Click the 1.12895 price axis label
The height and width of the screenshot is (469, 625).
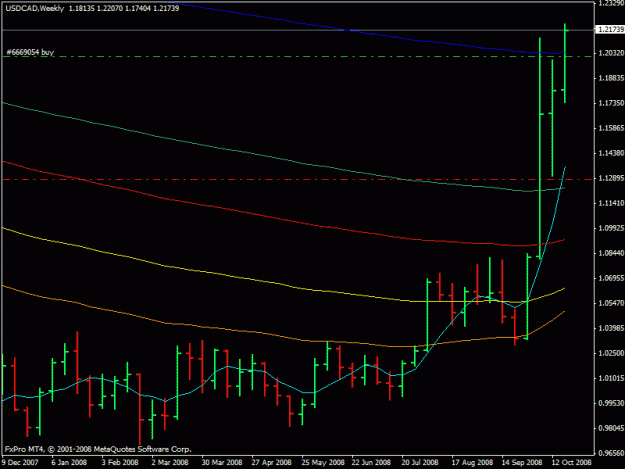pos(611,178)
